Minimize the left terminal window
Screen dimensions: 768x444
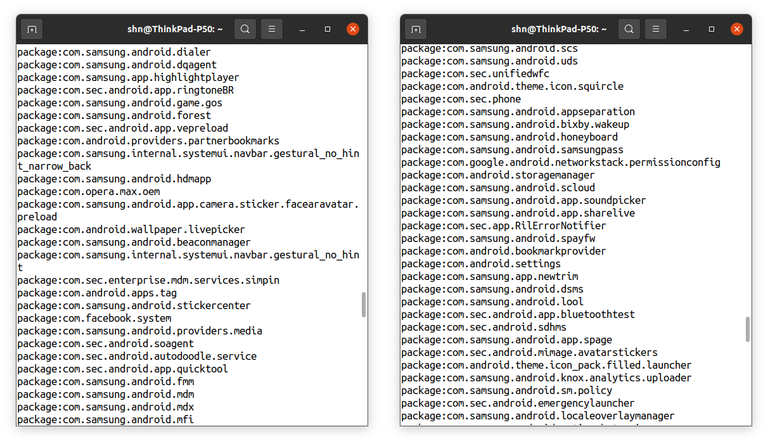pyautogui.click(x=302, y=29)
